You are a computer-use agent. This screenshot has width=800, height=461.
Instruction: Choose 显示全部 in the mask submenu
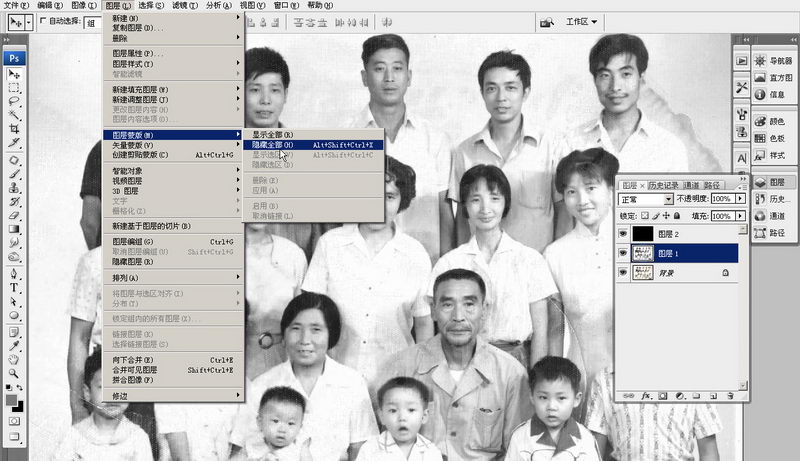tap(313, 135)
